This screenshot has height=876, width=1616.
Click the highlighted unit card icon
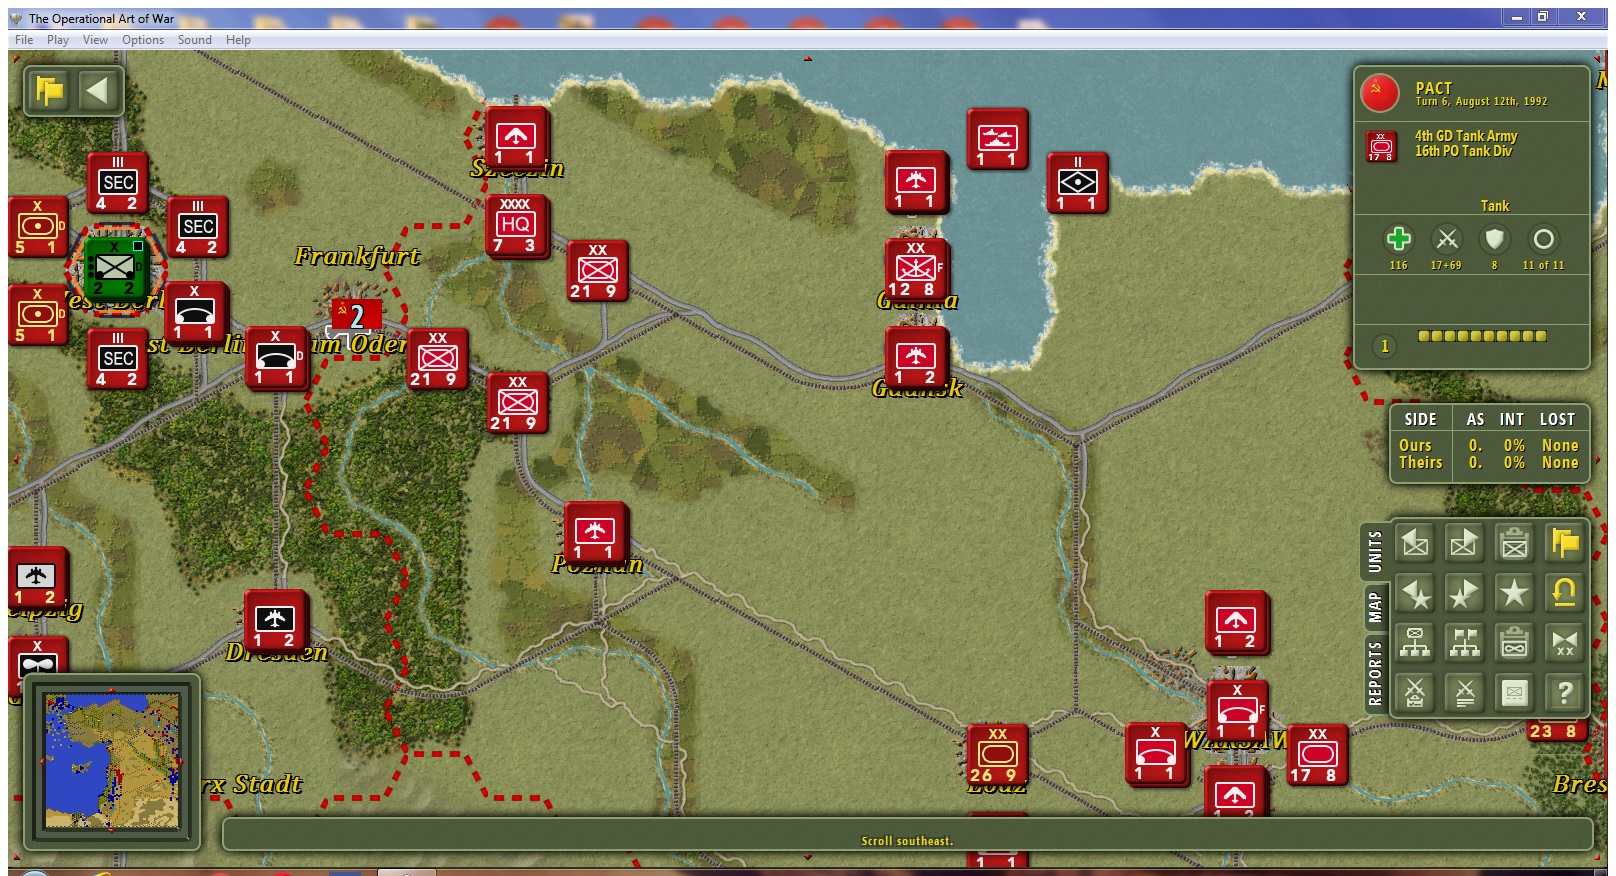1514,692
